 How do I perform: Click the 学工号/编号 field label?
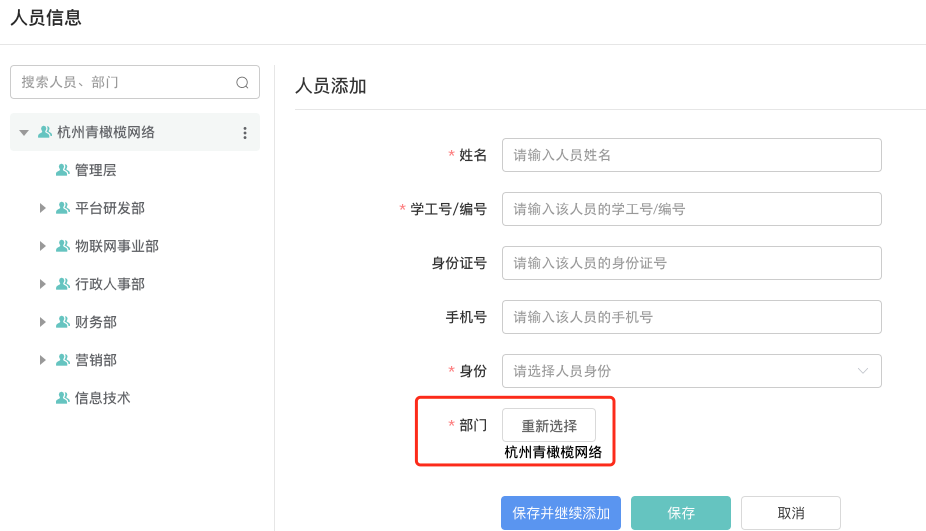(448, 209)
